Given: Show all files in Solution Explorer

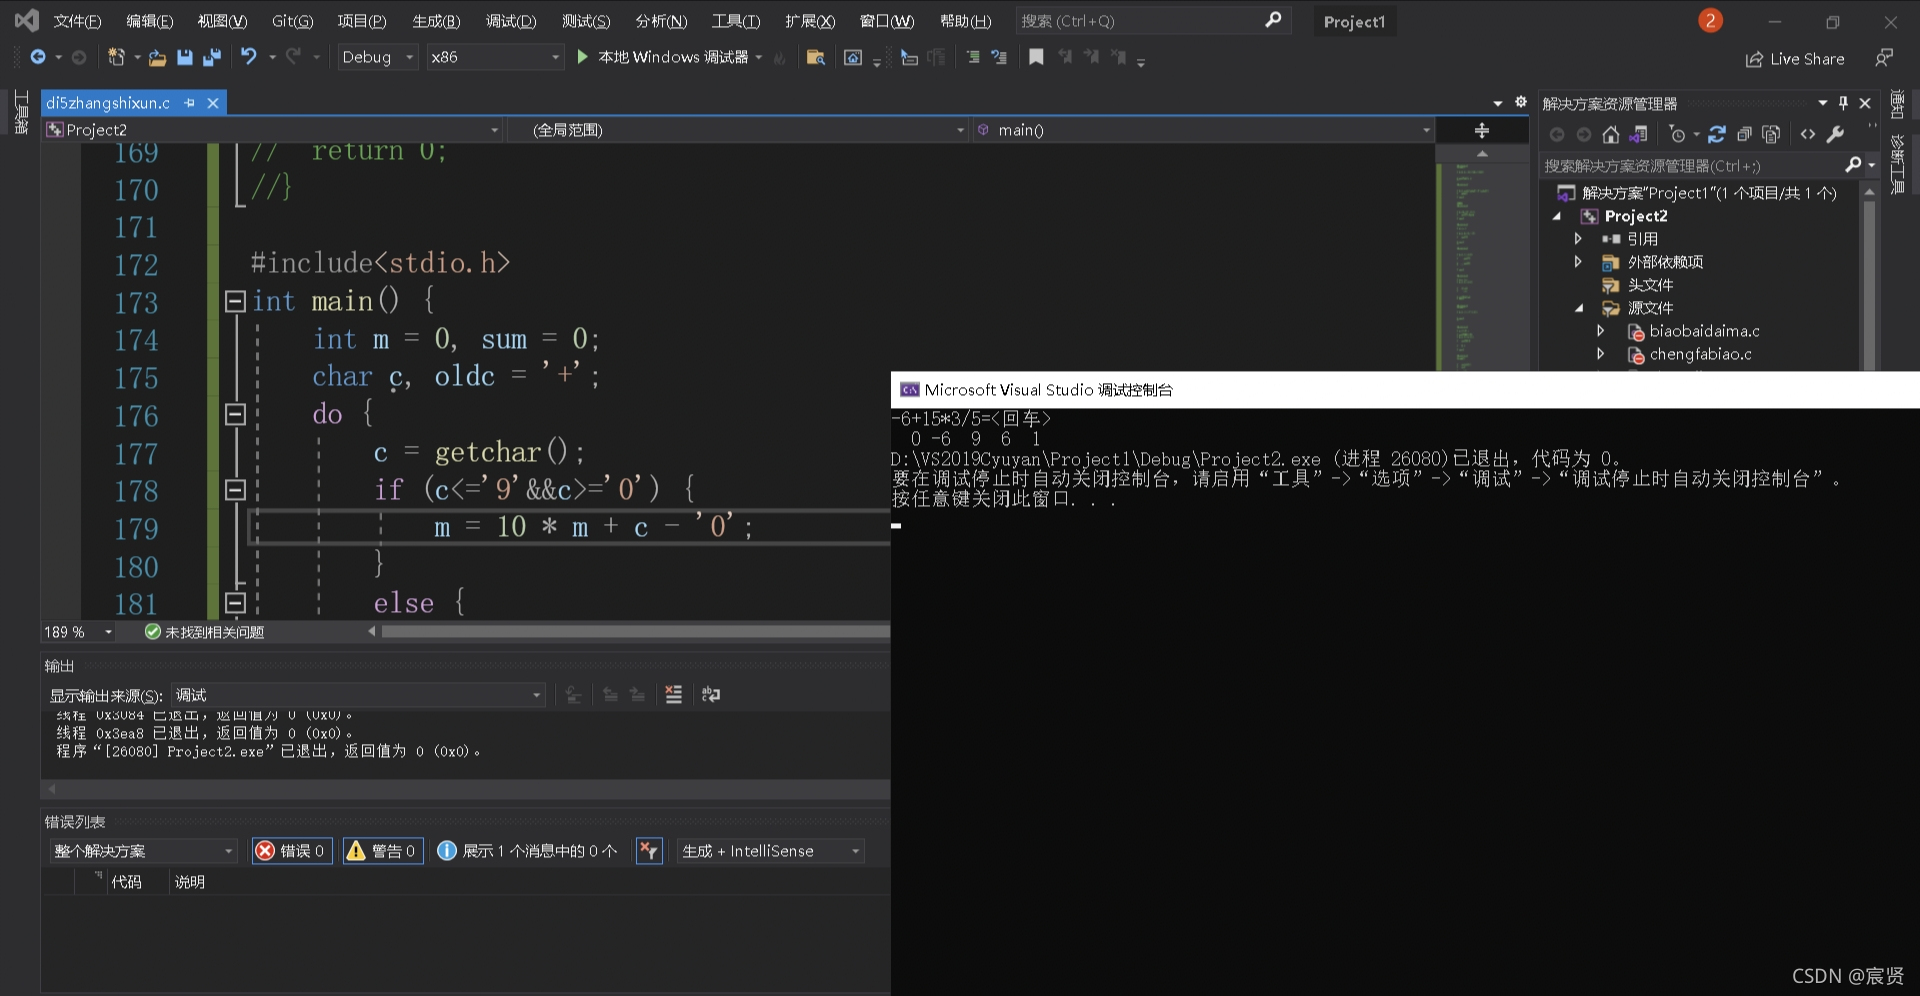Looking at the screenshot, I should click(1771, 134).
